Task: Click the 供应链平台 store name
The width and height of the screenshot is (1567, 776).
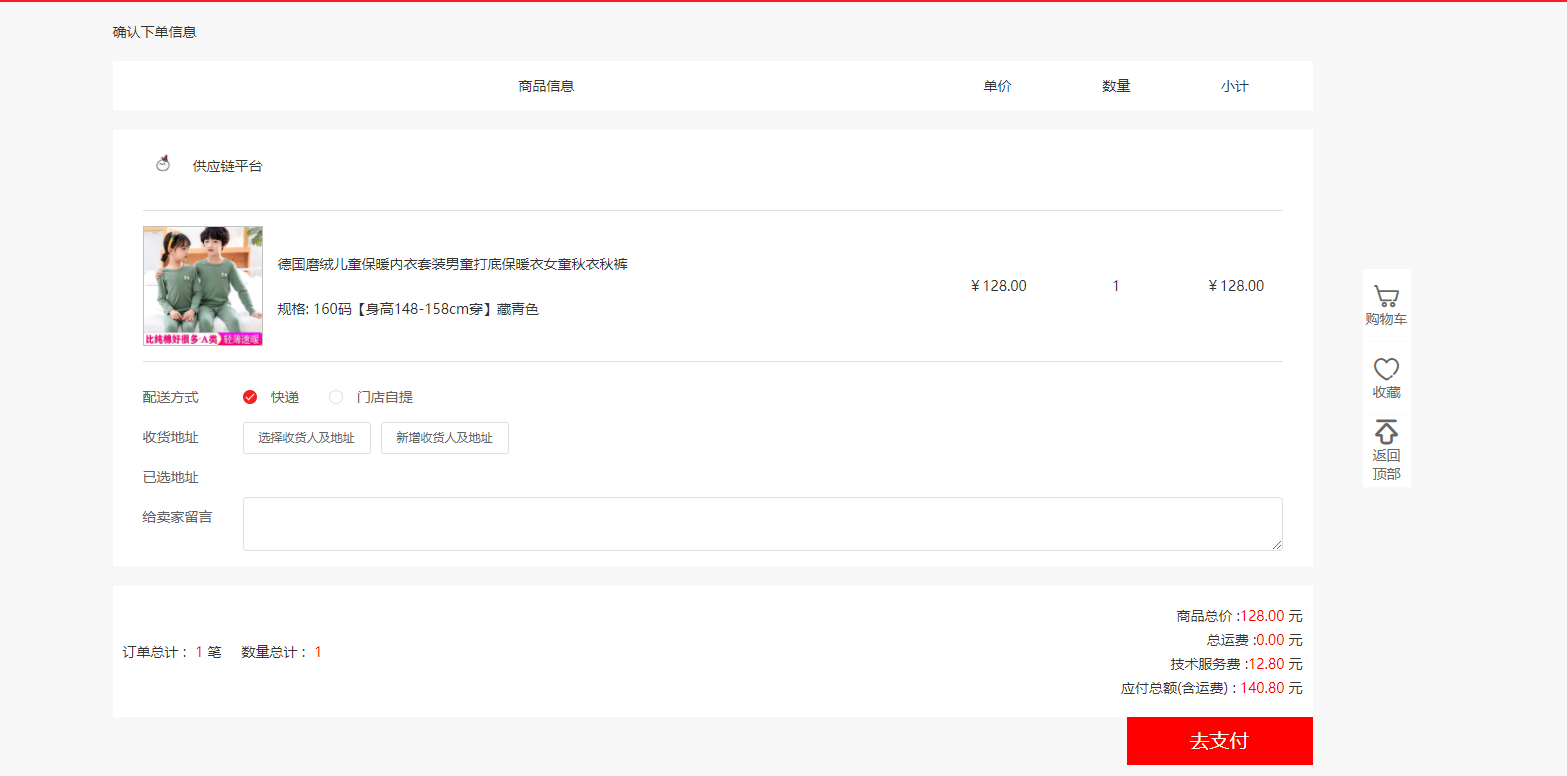Action: 227,166
